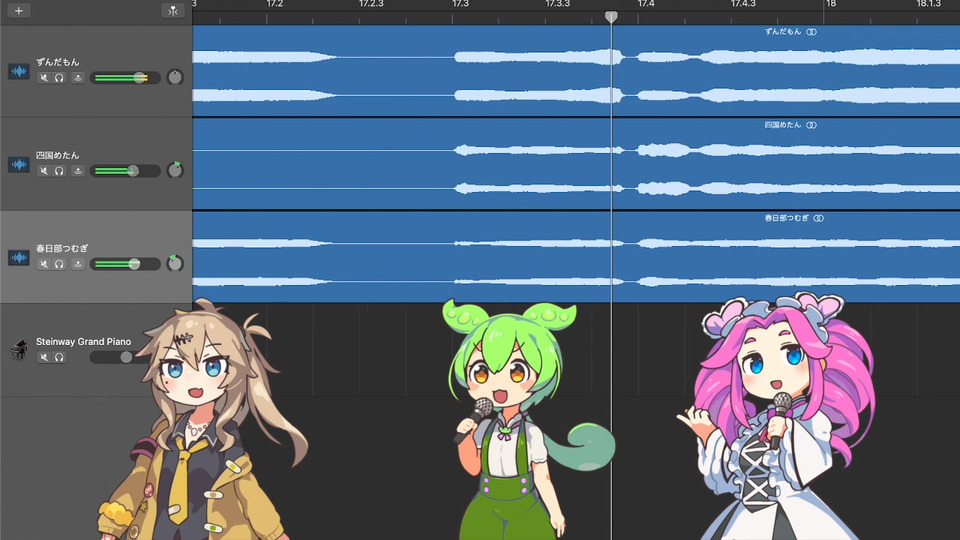Image resolution: width=960 pixels, height=540 pixels.
Task: Select the 春日部つむぎ track name
Action: click(62, 248)
